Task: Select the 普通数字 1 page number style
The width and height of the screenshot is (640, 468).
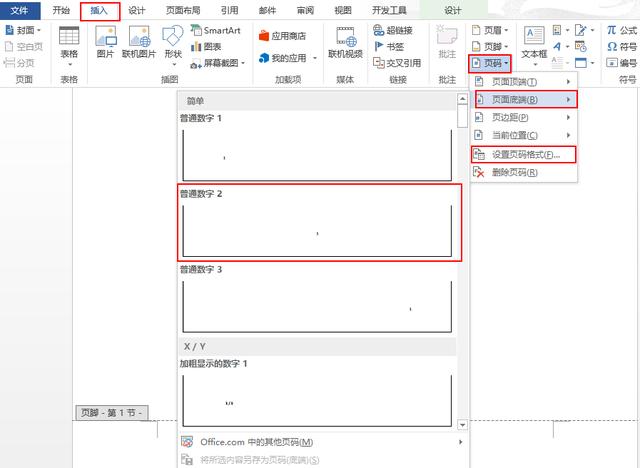Action: [x=318, y=148]
